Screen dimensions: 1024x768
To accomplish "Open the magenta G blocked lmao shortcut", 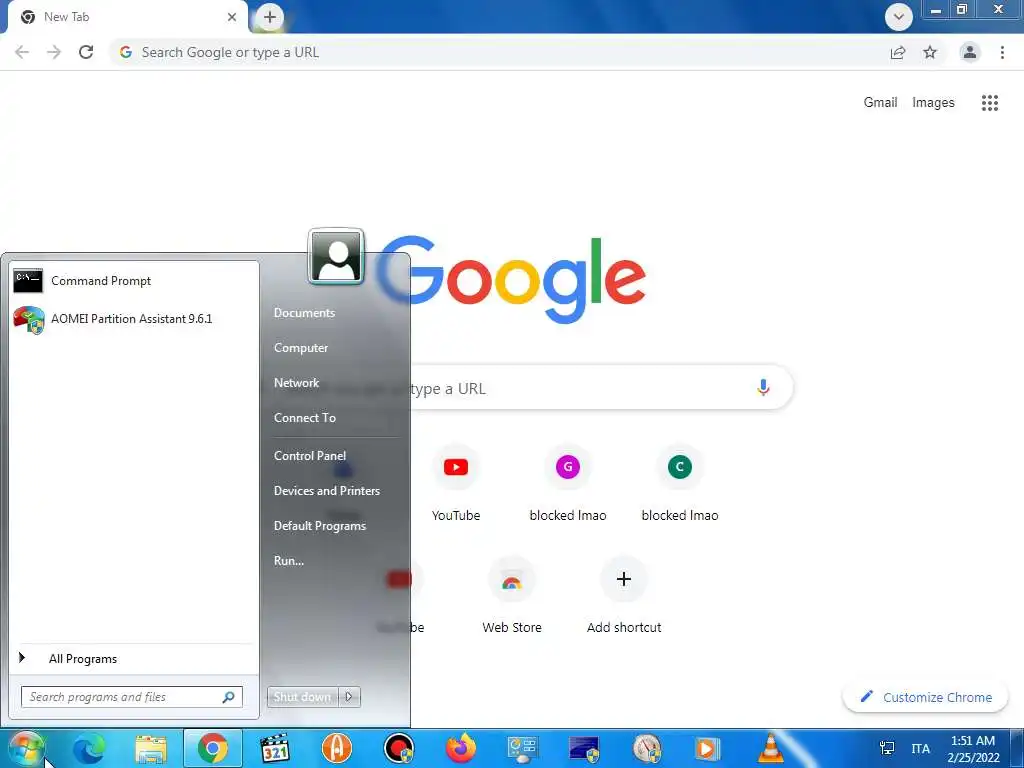I will coord(568,484).
